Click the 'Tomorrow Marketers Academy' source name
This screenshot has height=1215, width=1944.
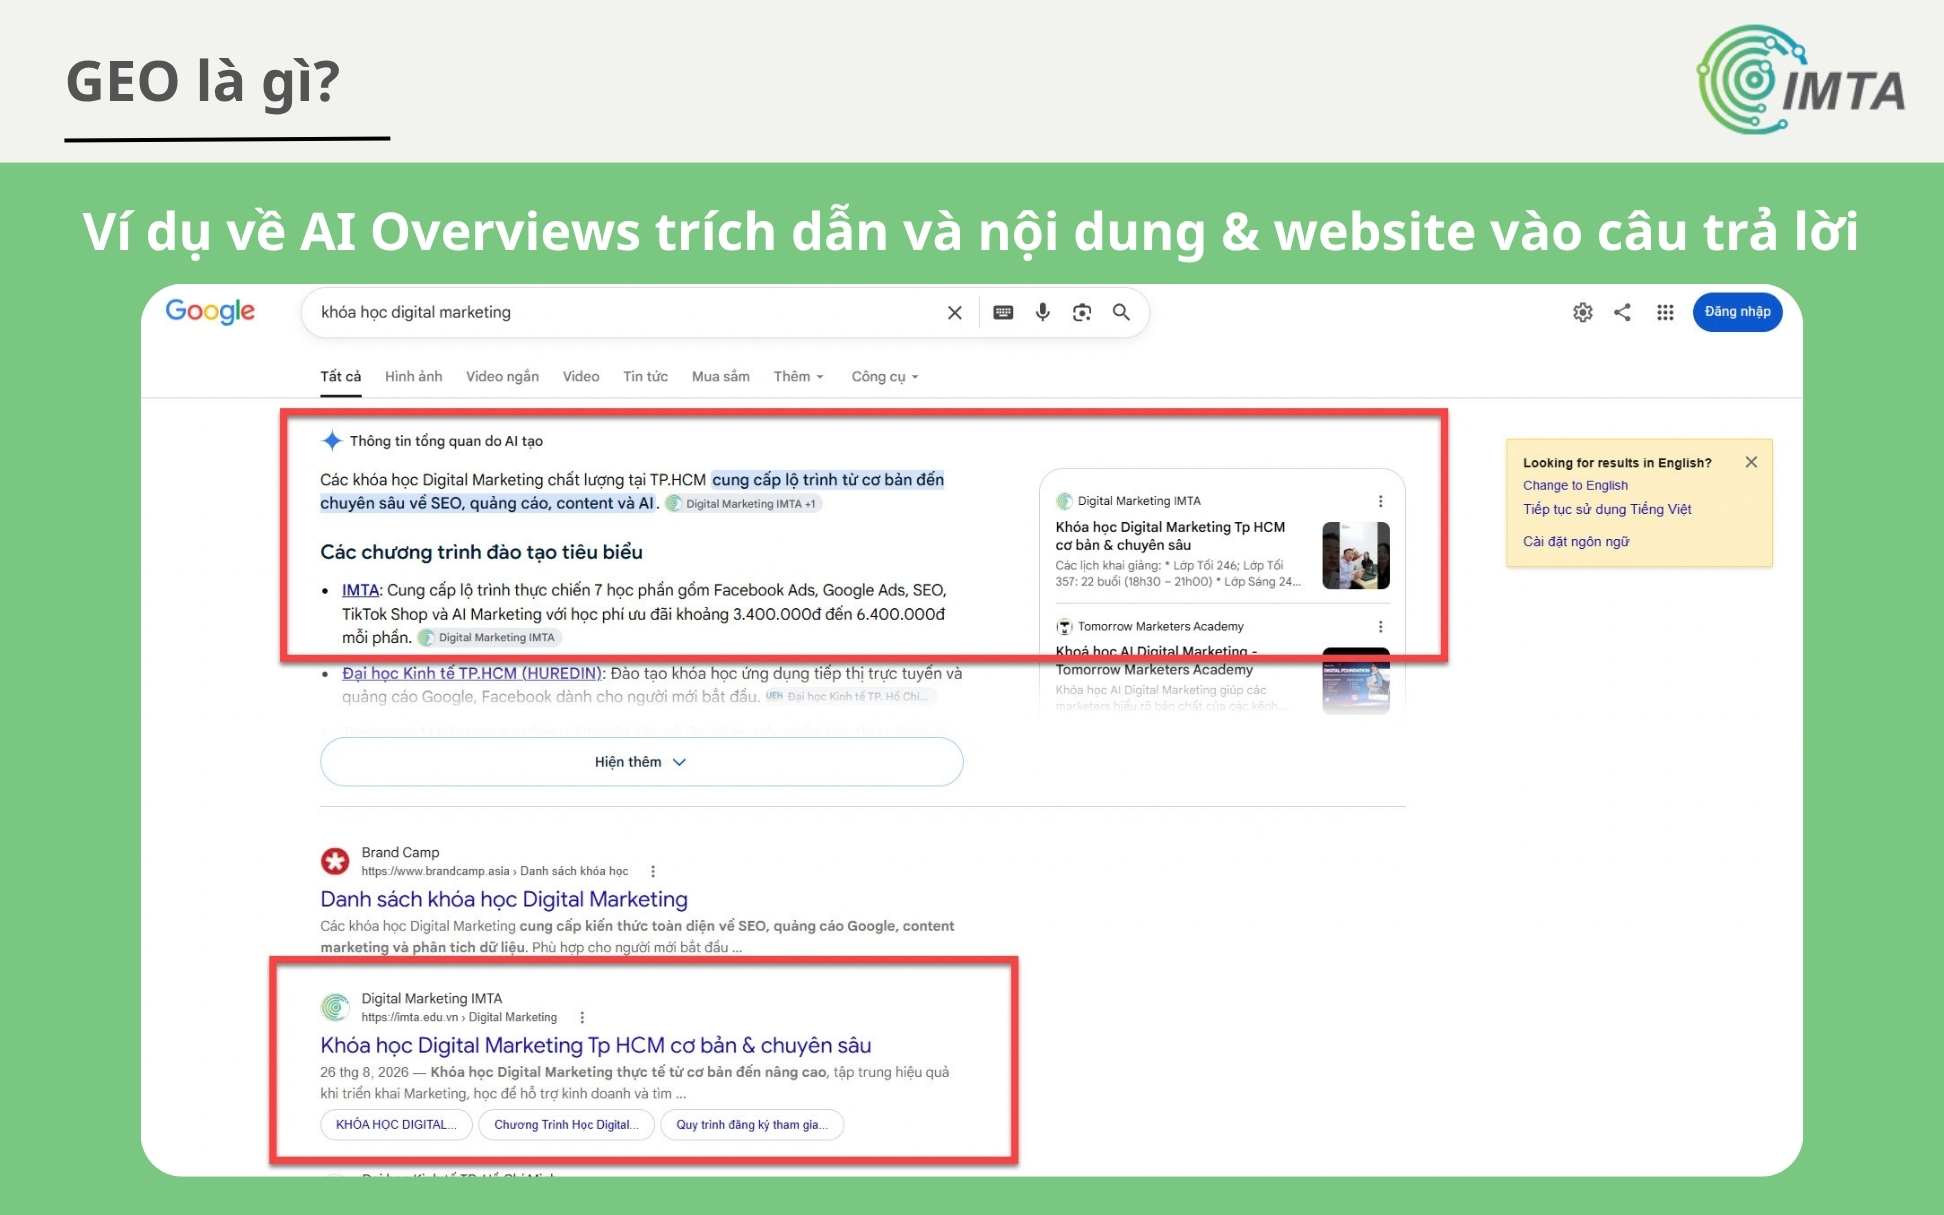tap(1160, 626)
